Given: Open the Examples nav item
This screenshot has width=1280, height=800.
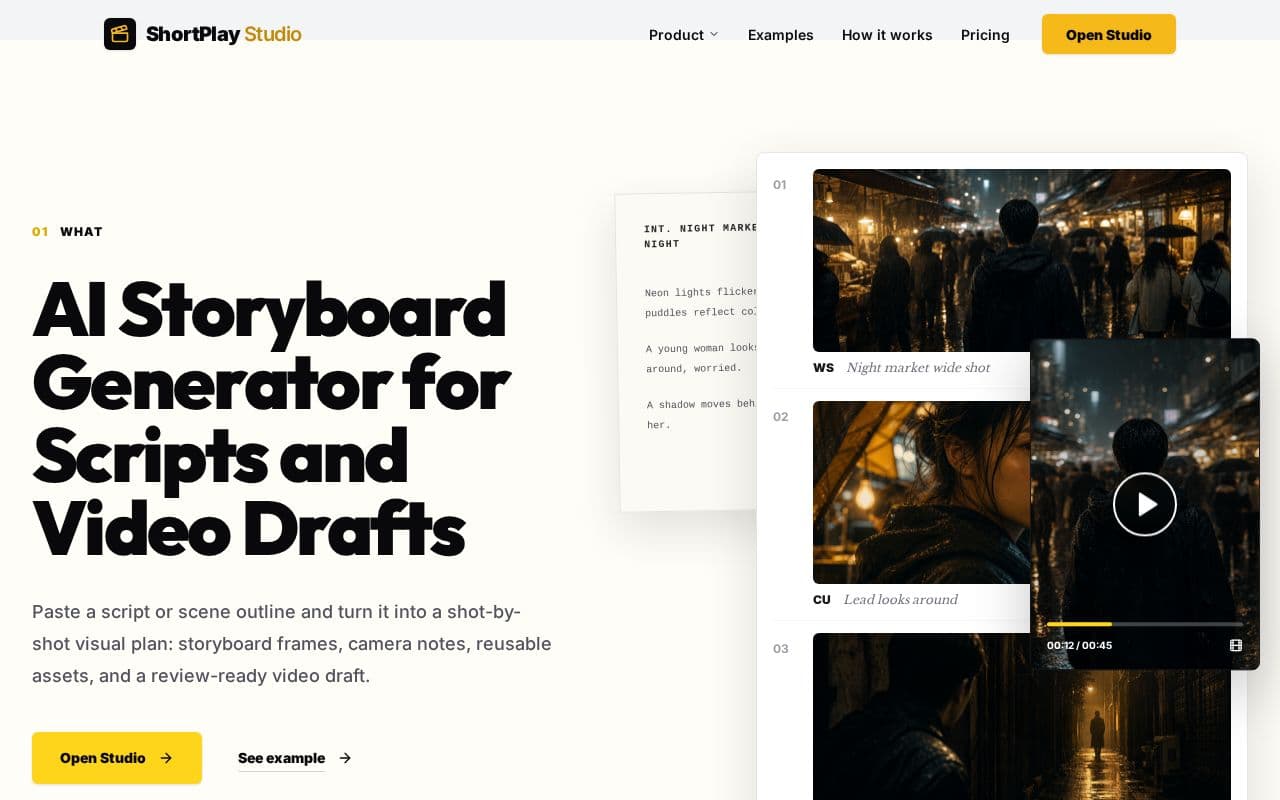Looking at the screenshot, I should click(781, 35).
